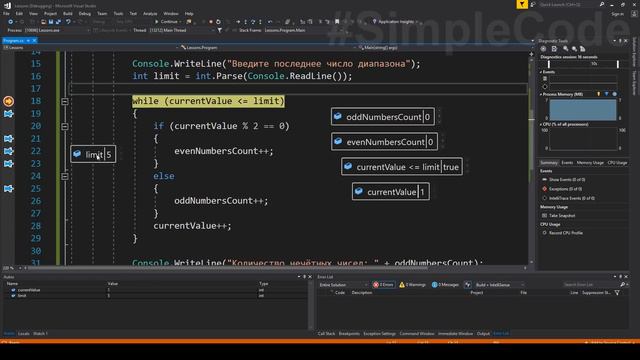640x360 pixels.
Task: Open the Process dropdown
Action: pyautogui.click(x=57, y=30)
